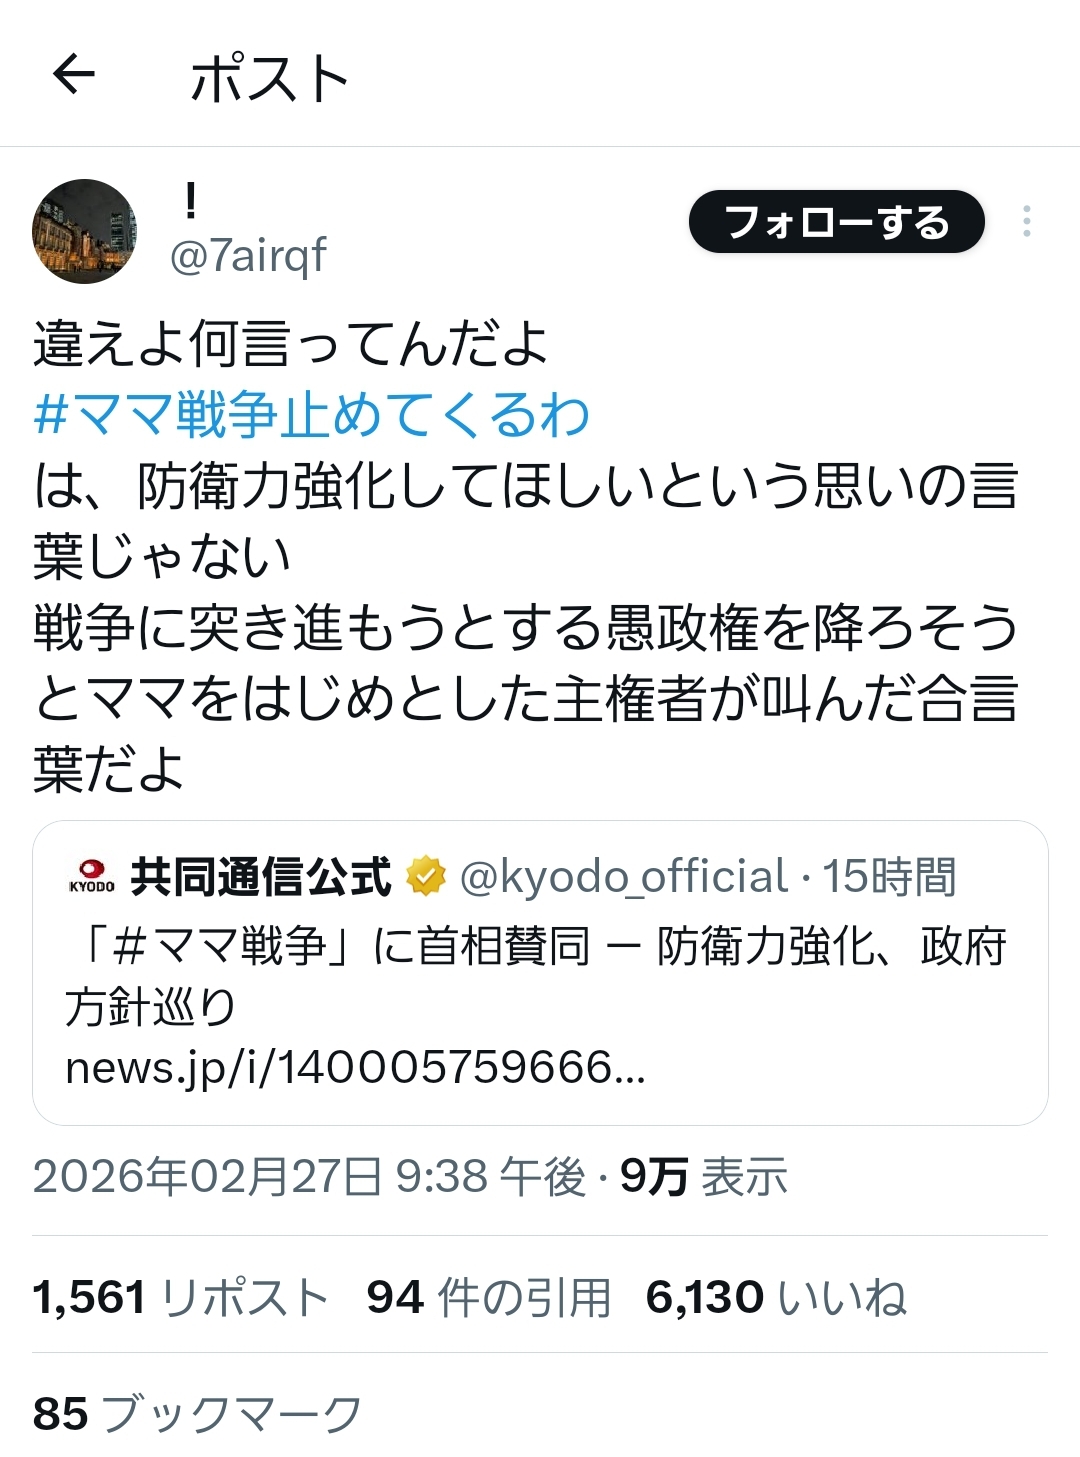Open the news.jp article link
Screen dimensions: 1080x1457
[355, 1067]
